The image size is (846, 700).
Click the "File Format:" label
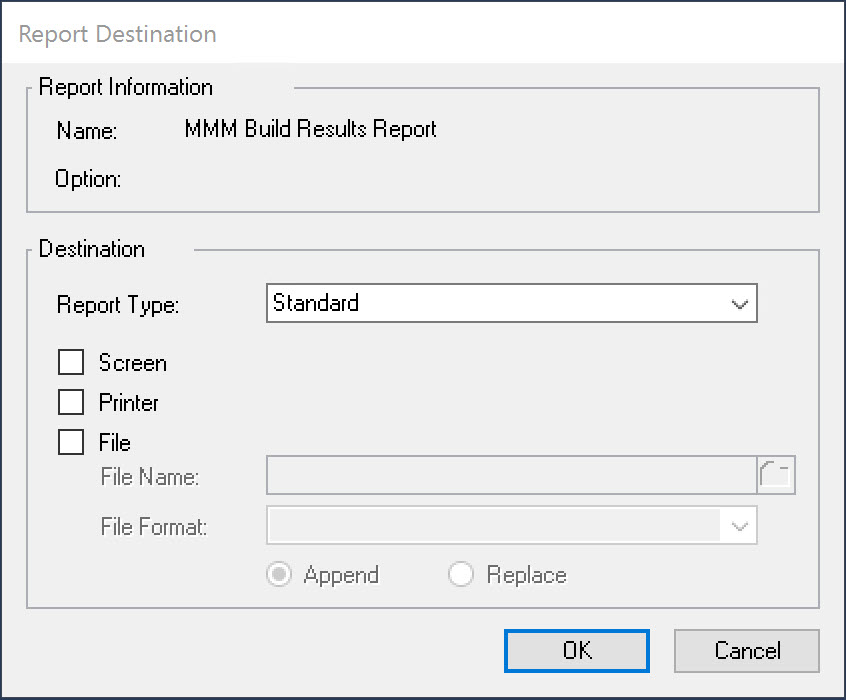154,527
